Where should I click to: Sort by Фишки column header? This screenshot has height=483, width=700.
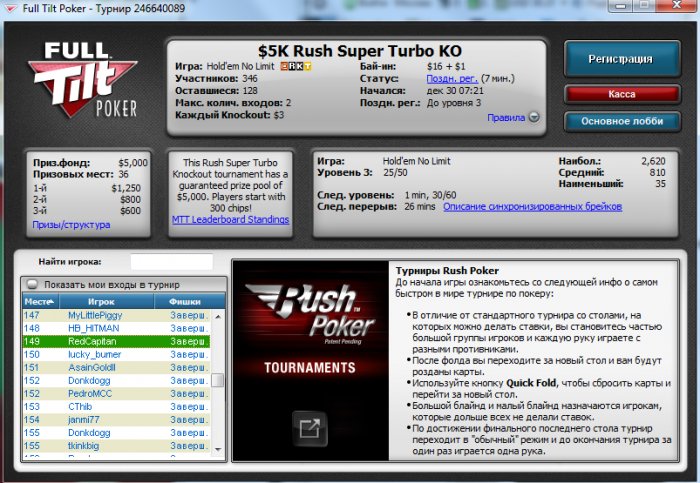189,302
